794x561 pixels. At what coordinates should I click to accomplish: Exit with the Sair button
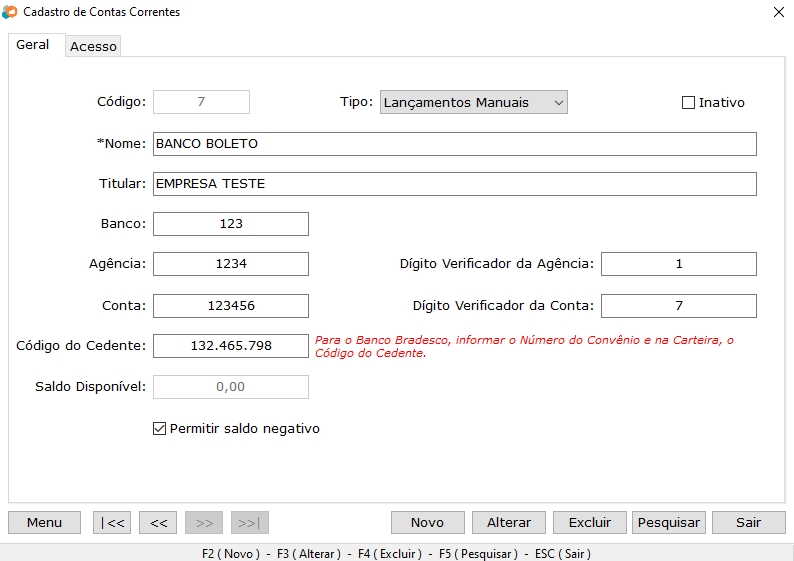tap(749, 523)
